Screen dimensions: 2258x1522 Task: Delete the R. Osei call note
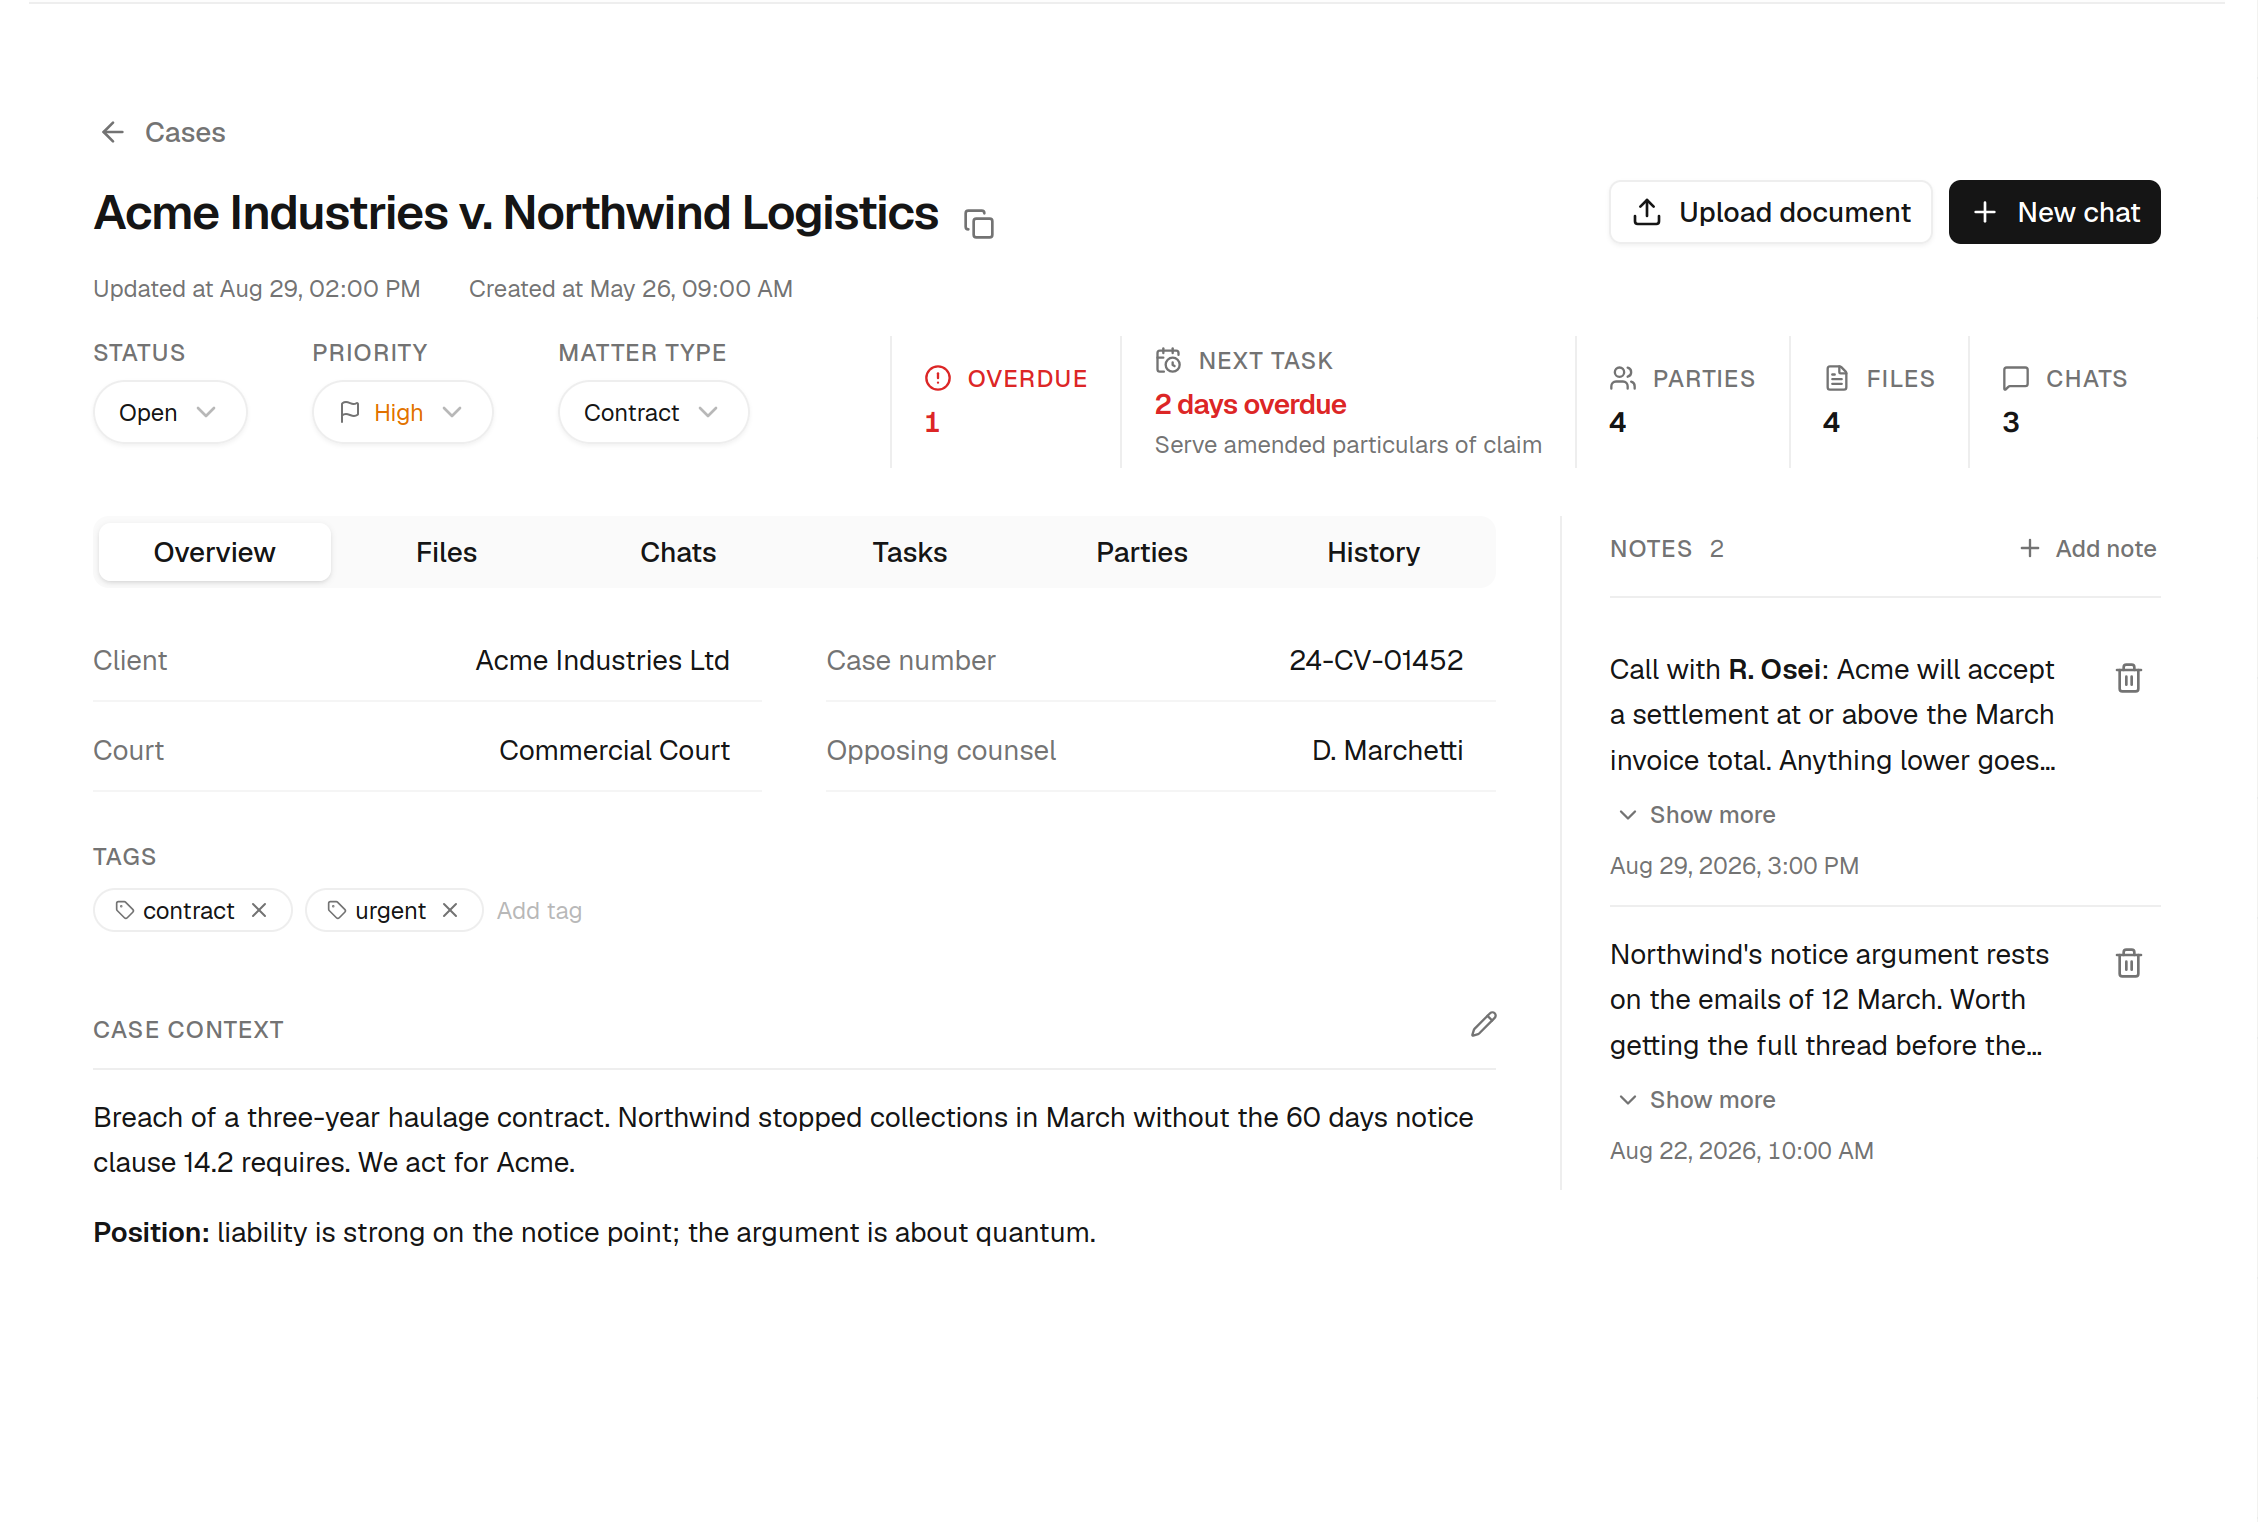point(2128,678)
